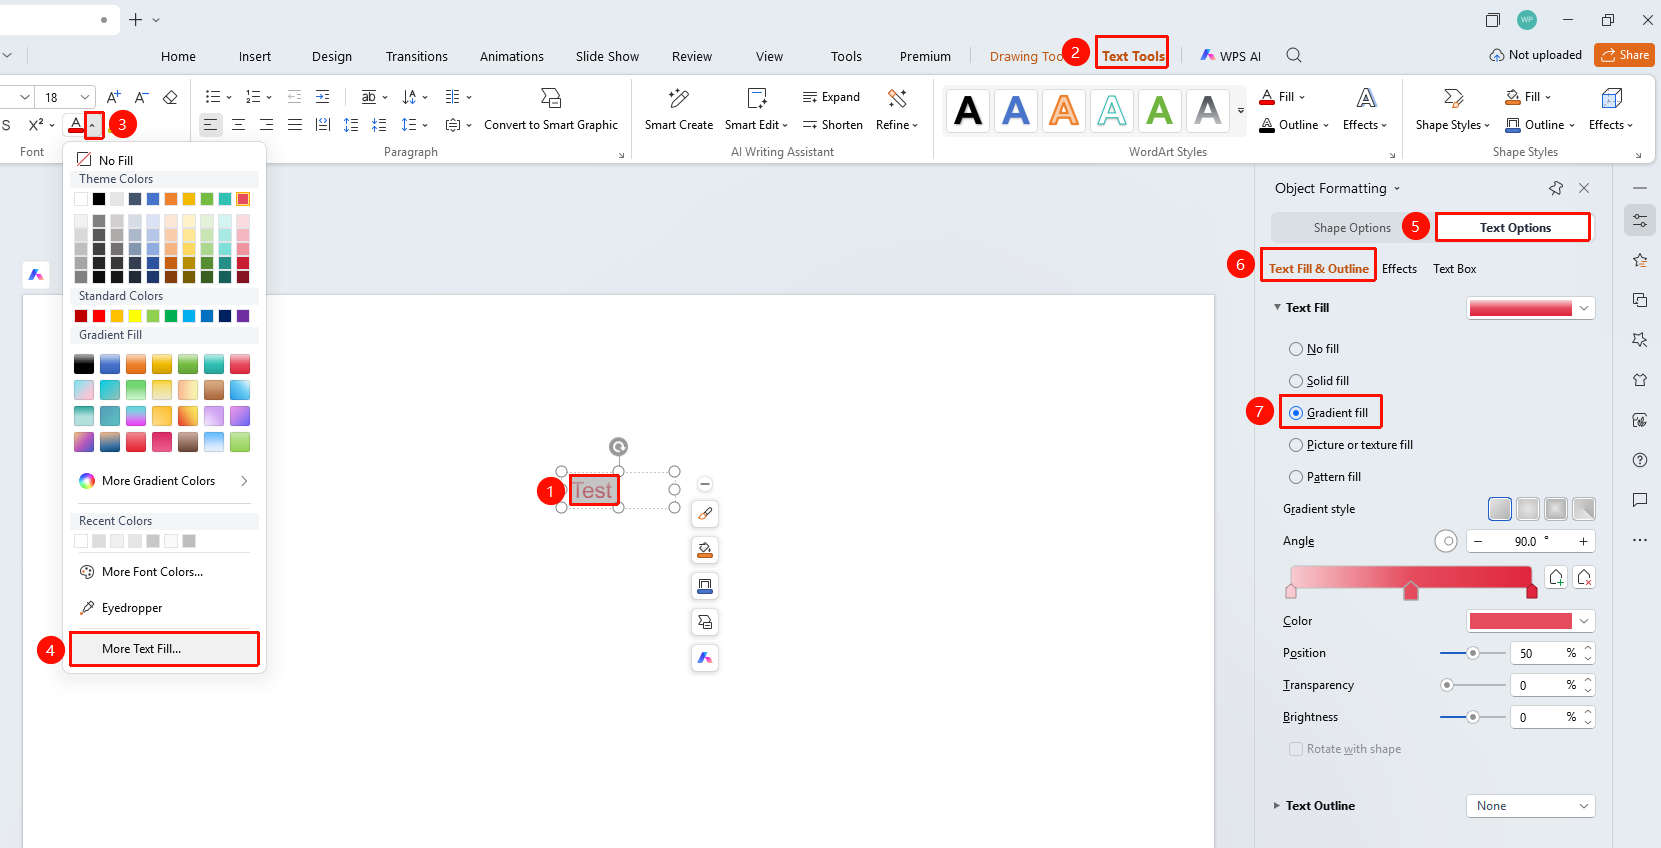Click the Refine icon
This screenshot has height=848, width=1661.
click(x=897, y=98)
